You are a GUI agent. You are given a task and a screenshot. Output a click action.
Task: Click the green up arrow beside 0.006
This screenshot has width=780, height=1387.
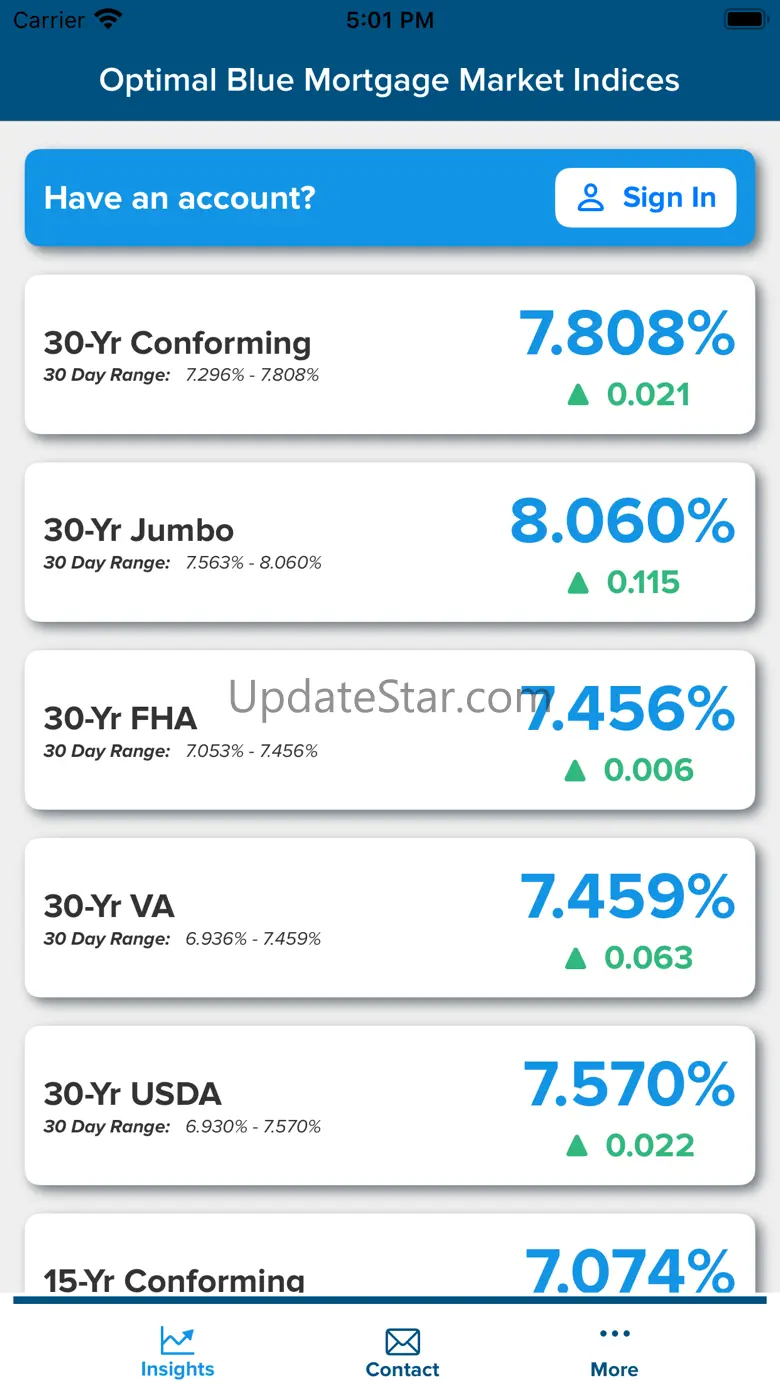[575, 770]
